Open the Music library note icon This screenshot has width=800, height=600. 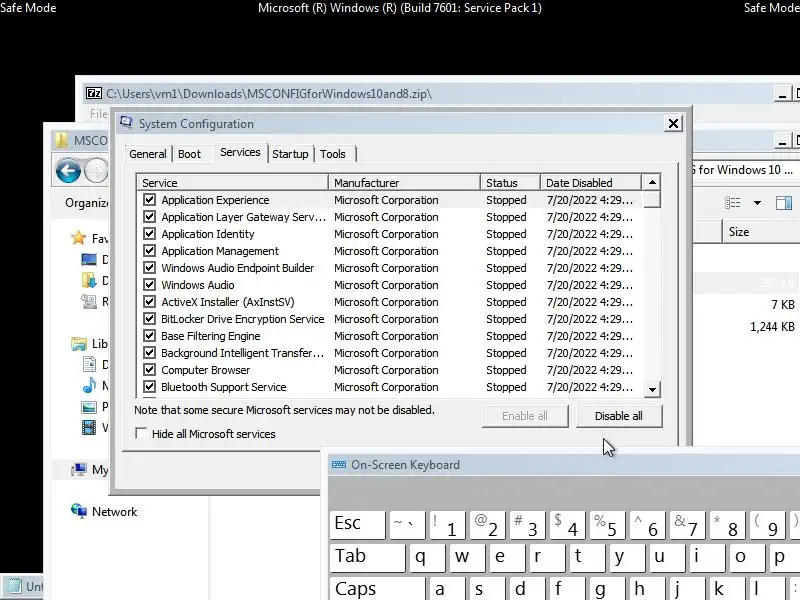click(89, 385)
